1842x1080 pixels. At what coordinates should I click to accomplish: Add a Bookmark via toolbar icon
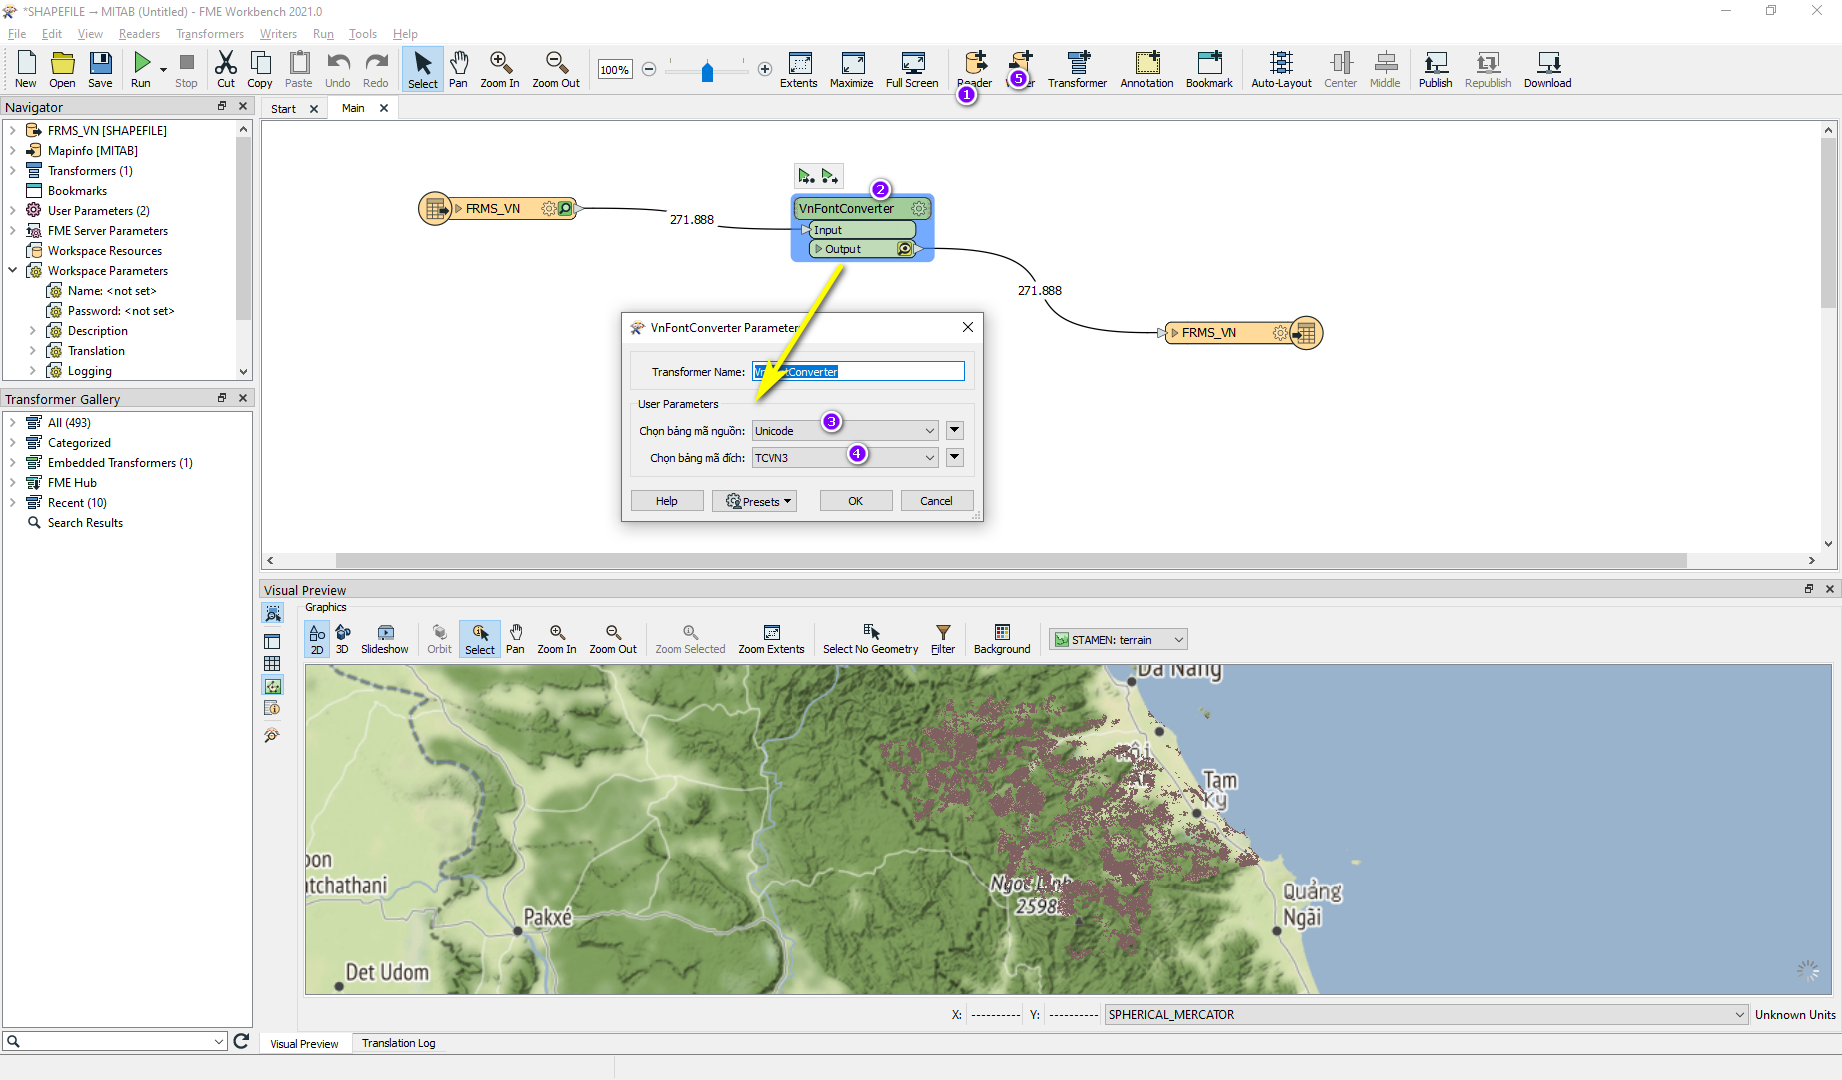(x=1209, y=69)
